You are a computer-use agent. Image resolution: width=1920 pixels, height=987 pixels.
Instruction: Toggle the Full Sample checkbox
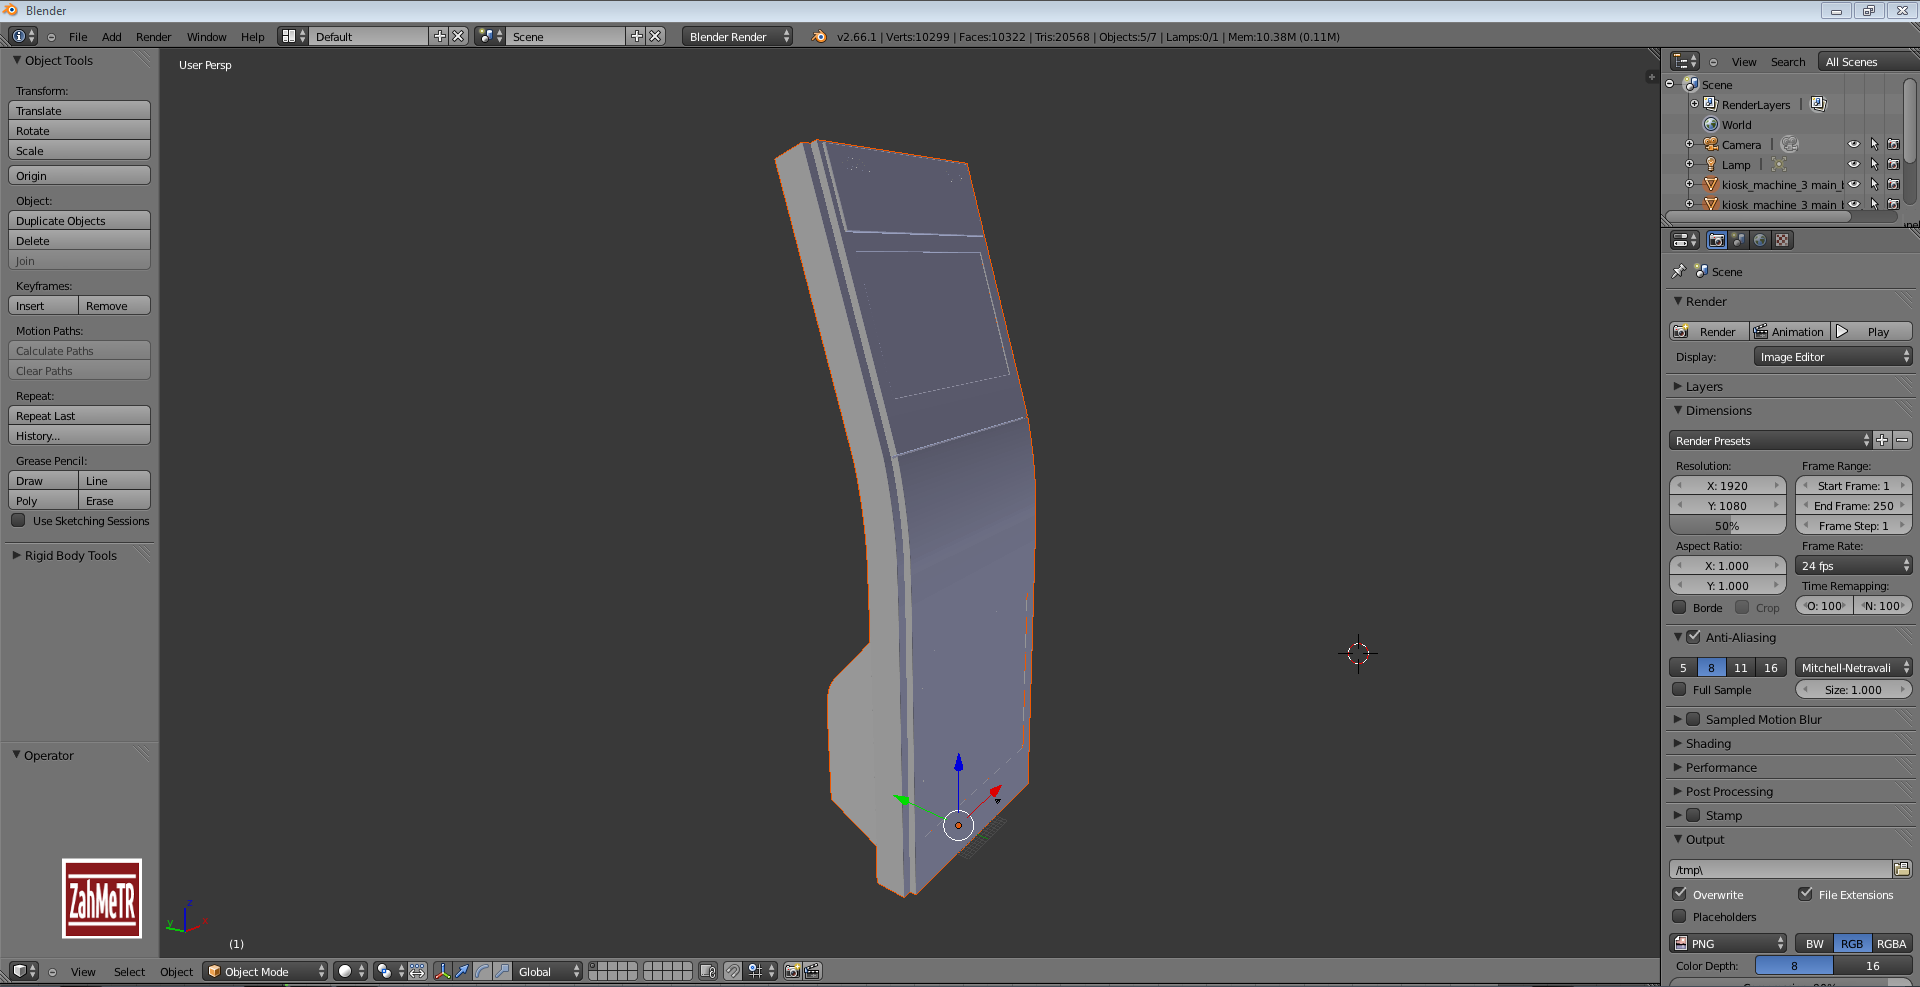coord(1679,689)
